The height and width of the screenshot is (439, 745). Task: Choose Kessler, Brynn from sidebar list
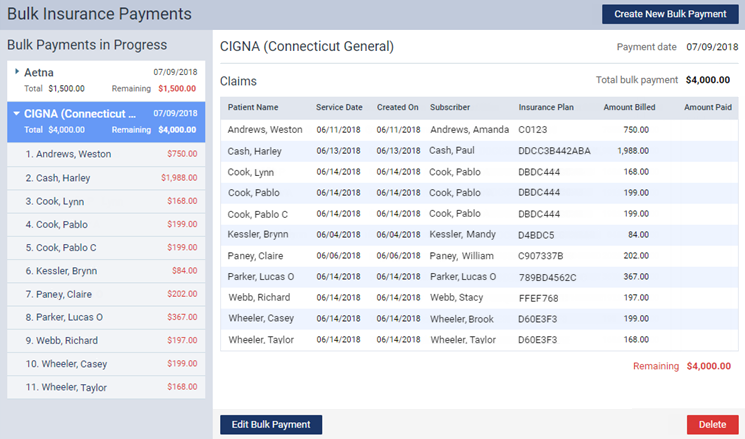pos(106,271)
